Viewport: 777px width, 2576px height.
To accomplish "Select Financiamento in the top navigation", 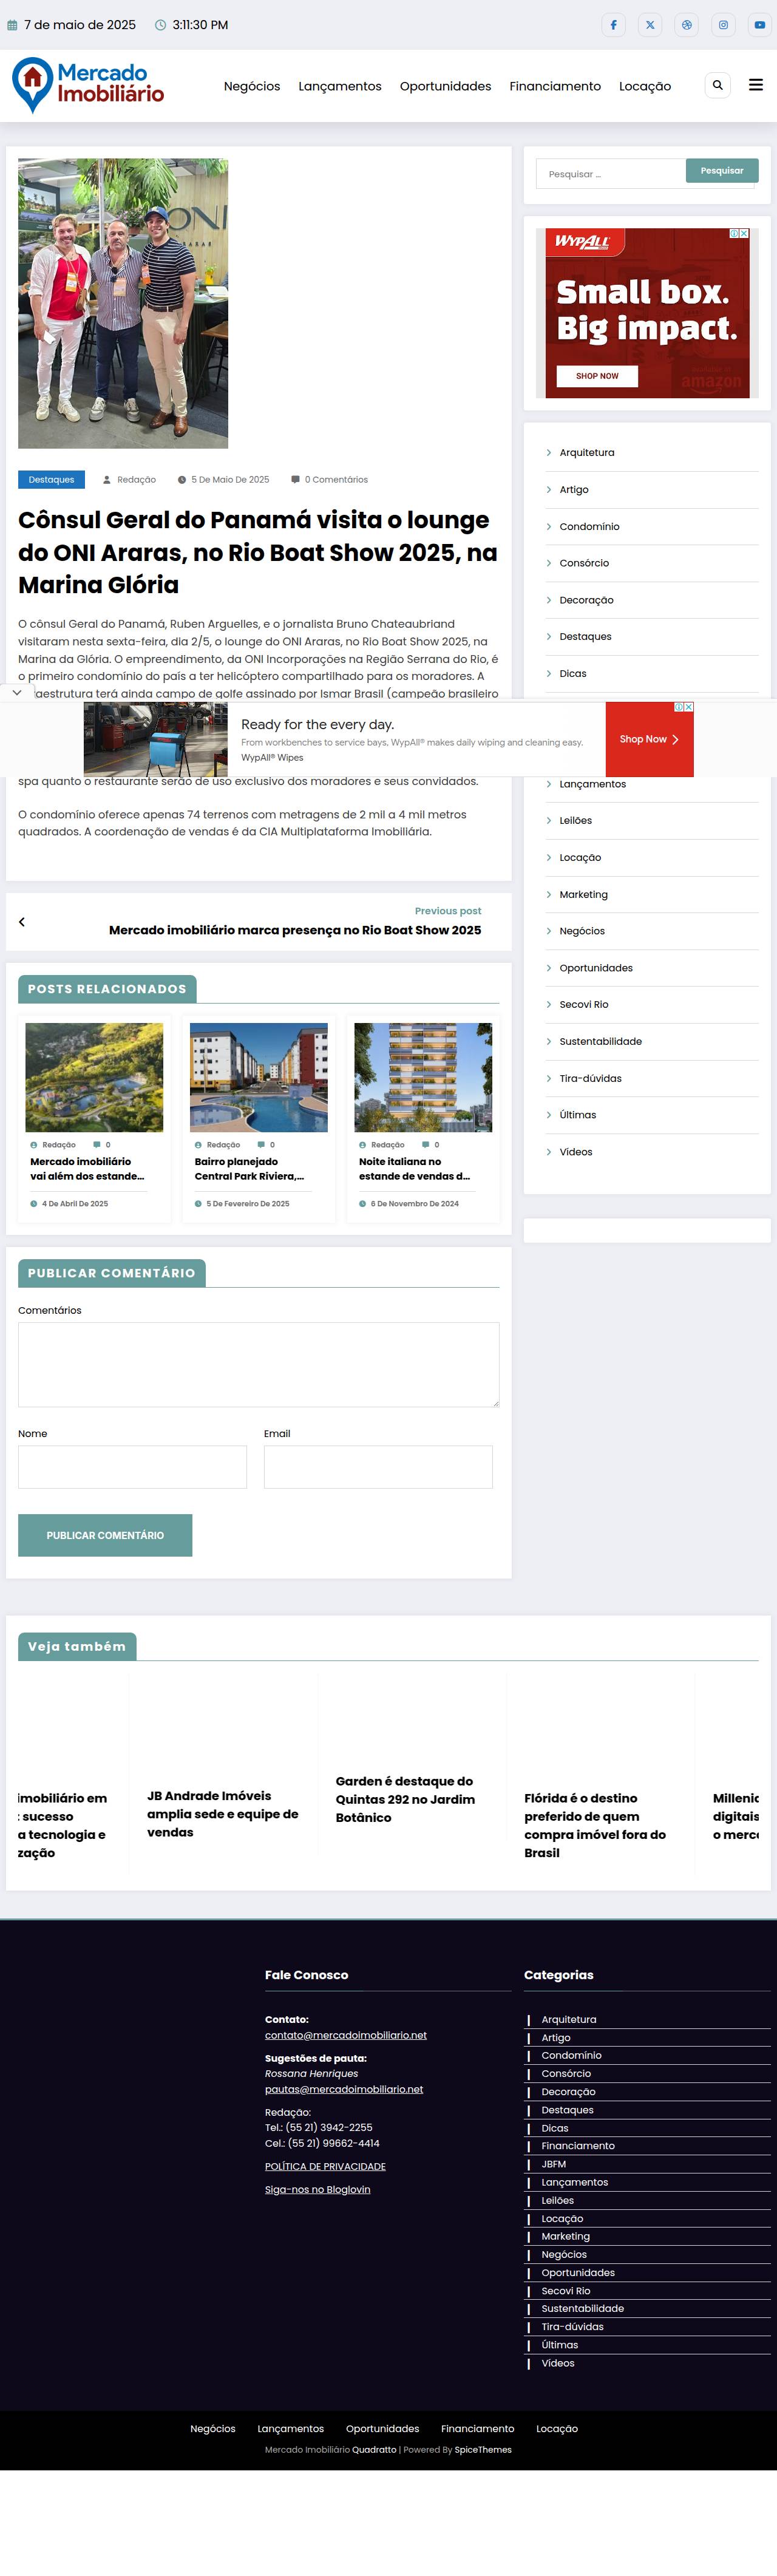I will (x=555, y=87).
